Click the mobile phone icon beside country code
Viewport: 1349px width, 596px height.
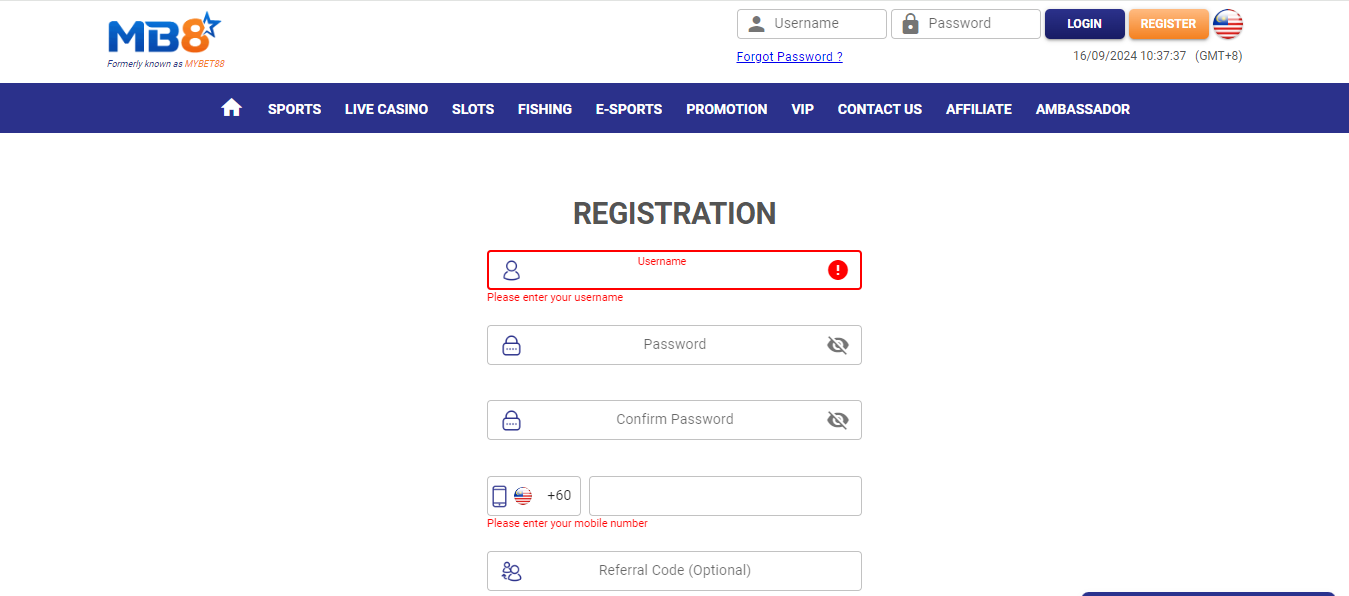(500, 495)
